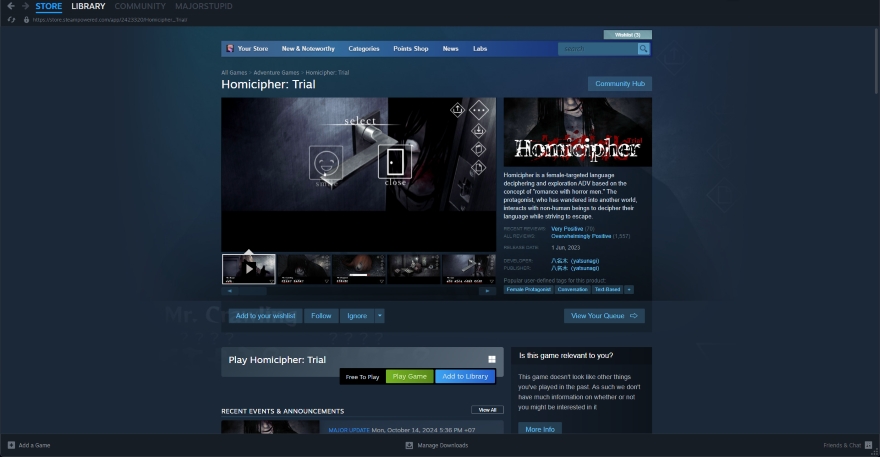
Task: Click the Follow button
Action: pyautogui.click(x=321, y=316)
